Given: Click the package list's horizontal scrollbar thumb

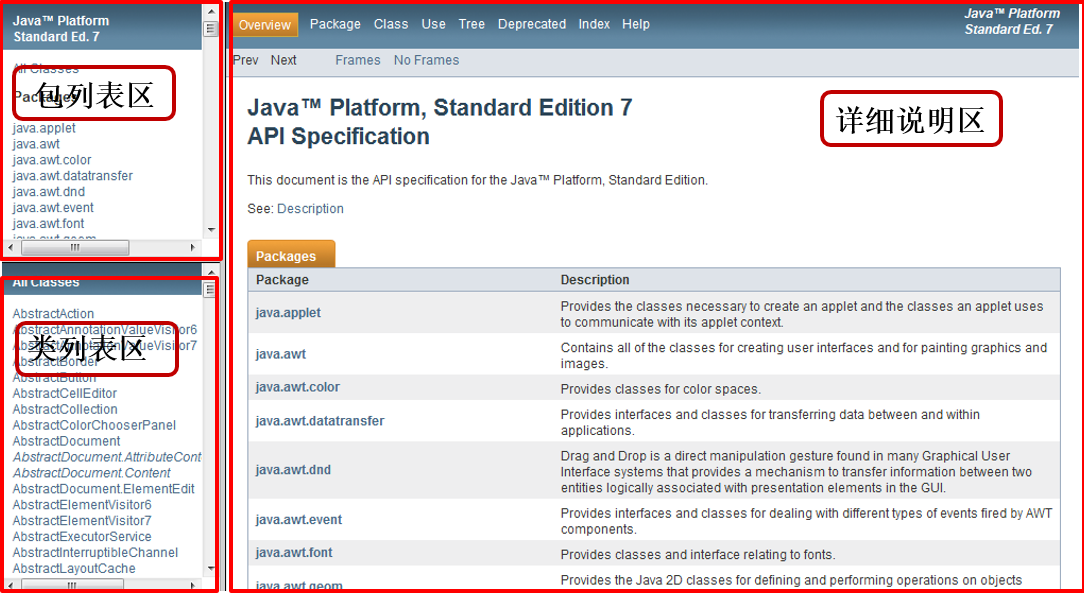Looking at the screenshot, I should [75, 247].
